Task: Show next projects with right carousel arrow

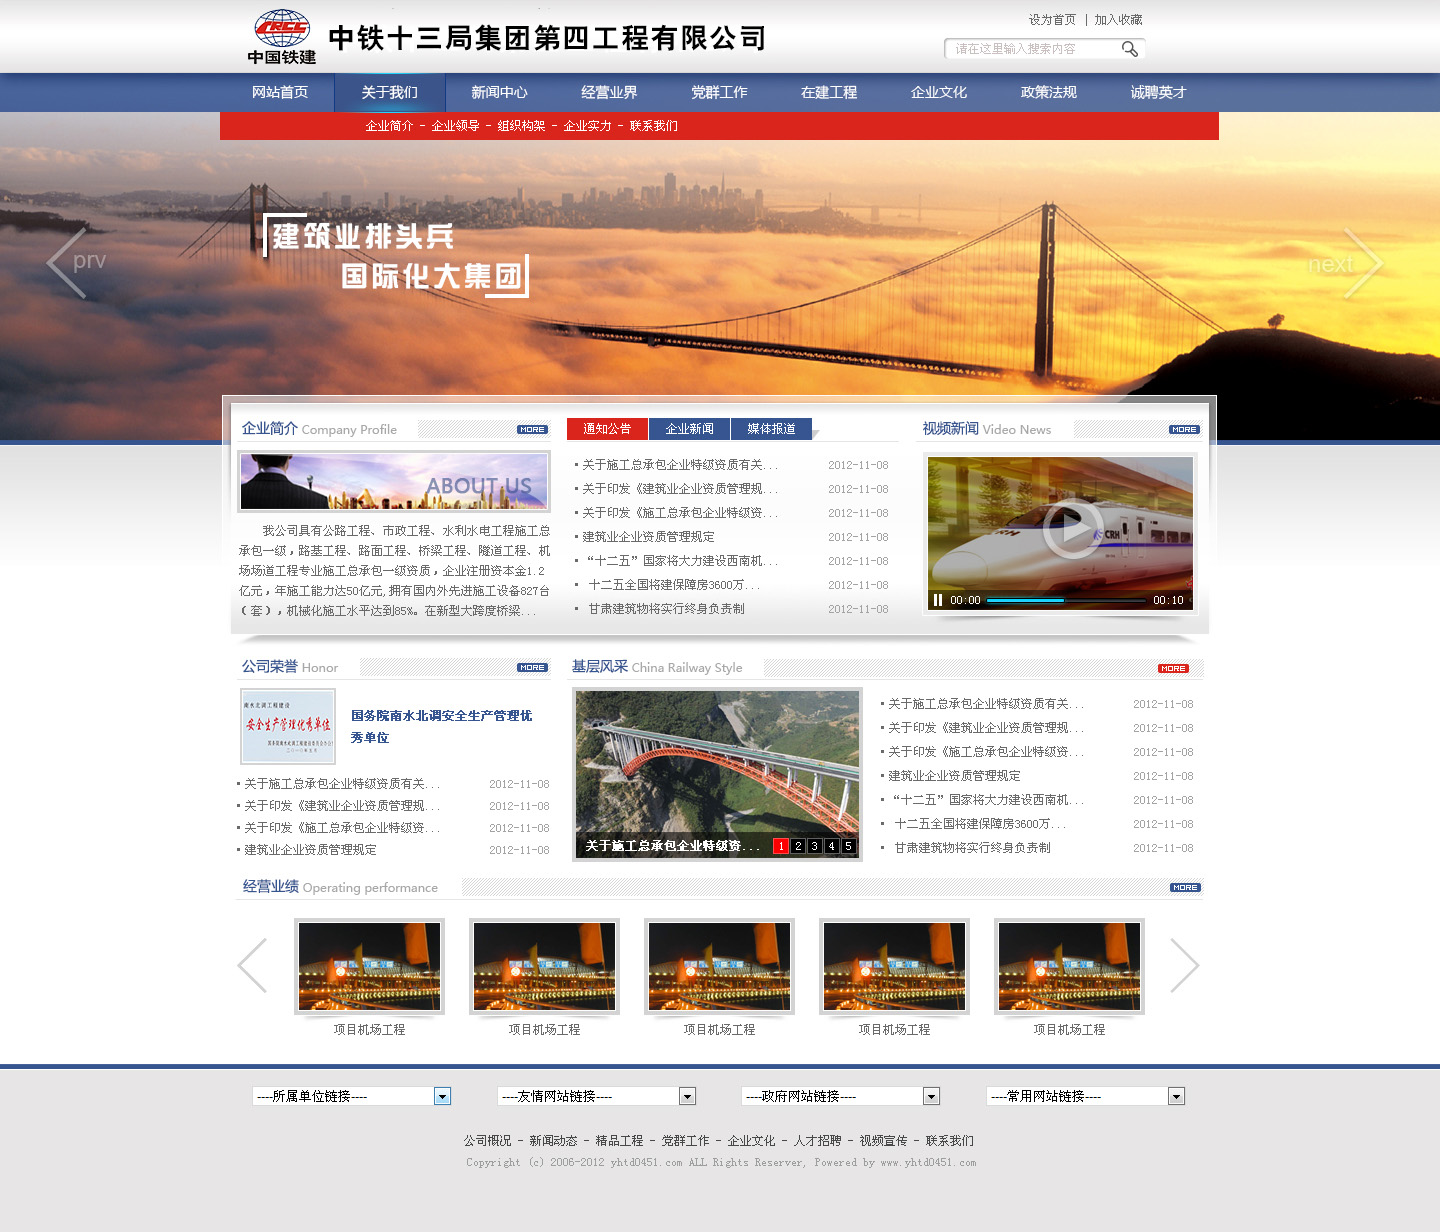Action: 1184,965
